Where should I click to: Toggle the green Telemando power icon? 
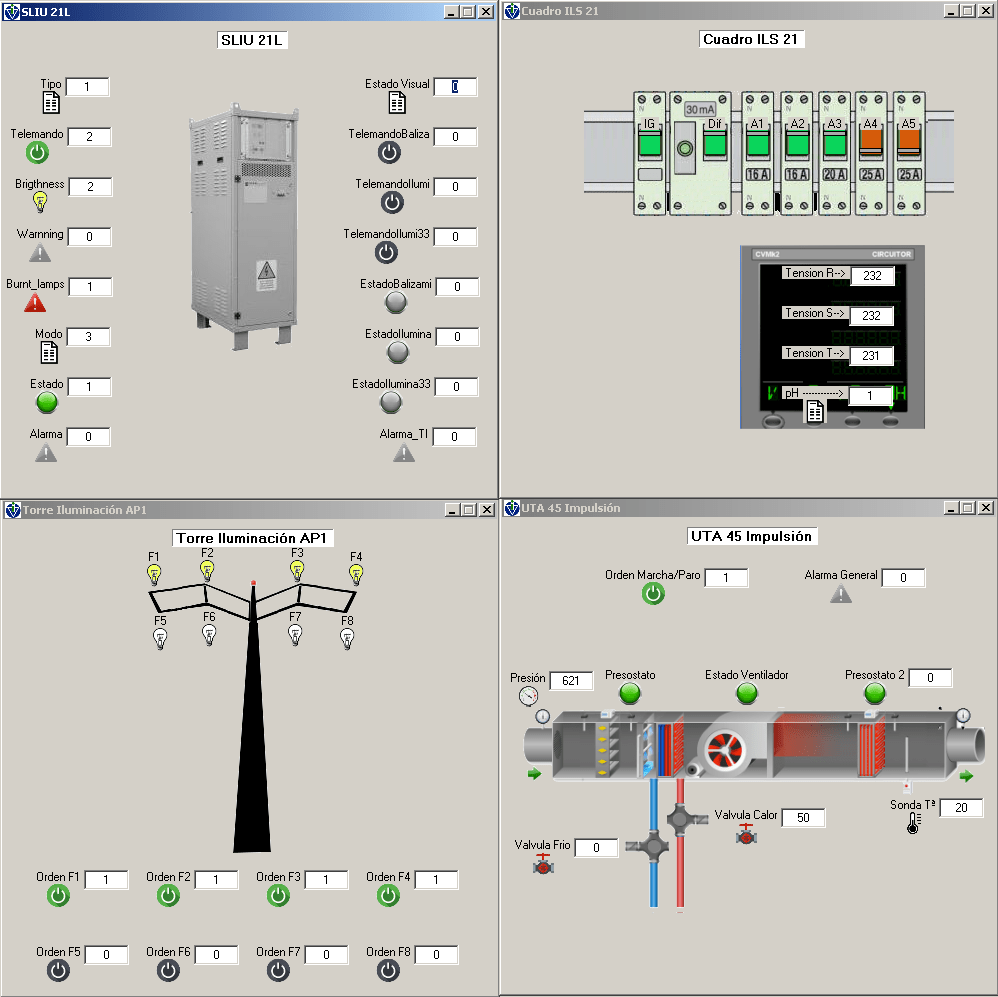[x=38, y=152]
